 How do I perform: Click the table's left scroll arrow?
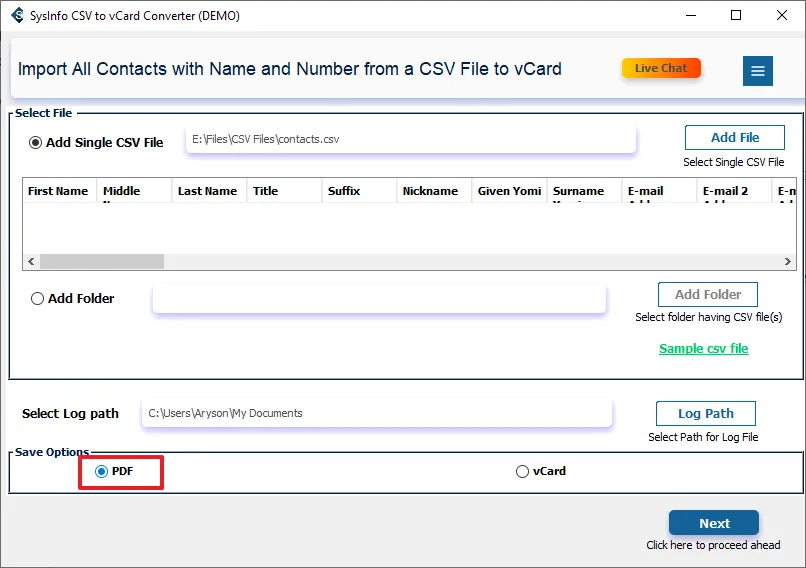(x=31, y=262)
